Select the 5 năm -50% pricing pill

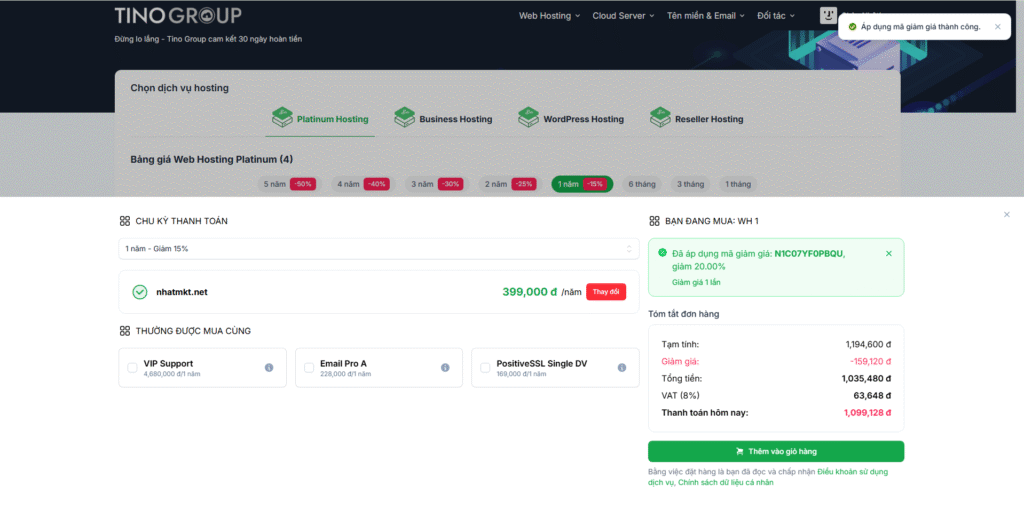[x=288, y=184]
